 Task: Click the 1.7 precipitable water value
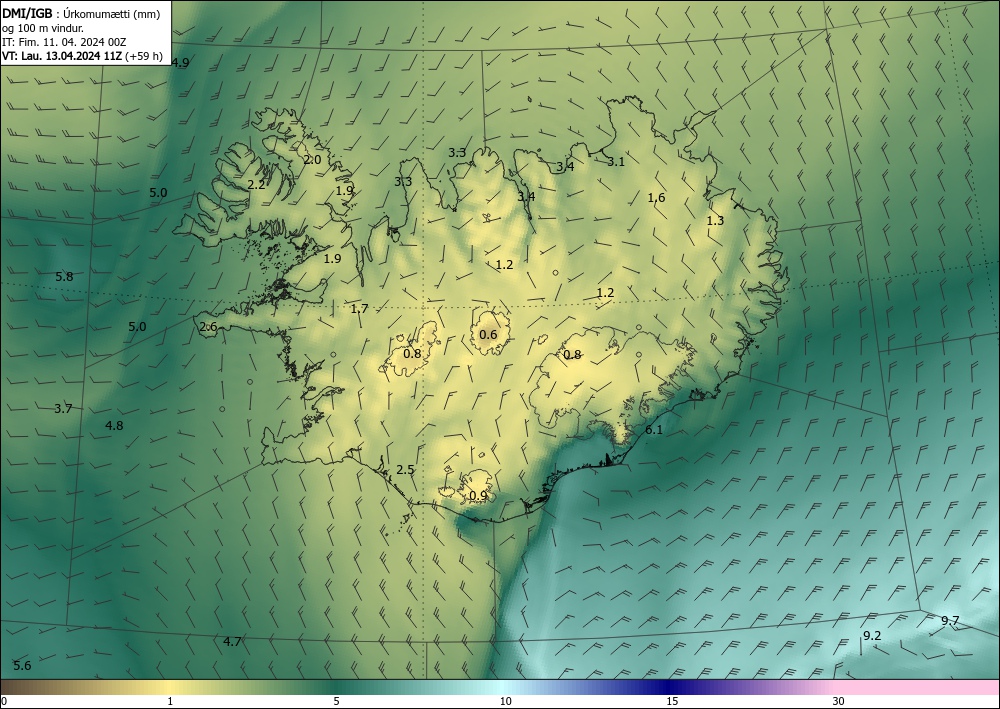[360, 309]
